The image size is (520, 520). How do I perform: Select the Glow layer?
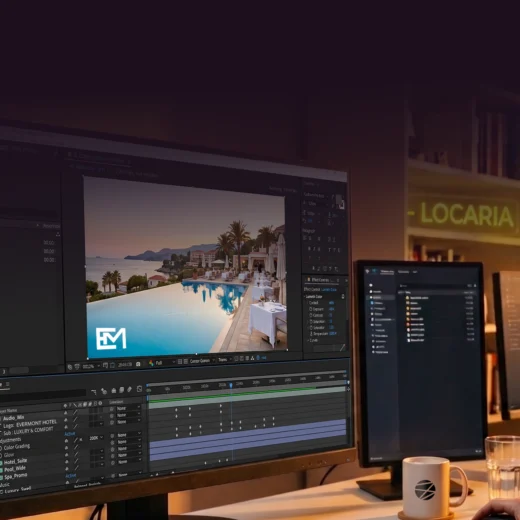click(x=9, y=455)
